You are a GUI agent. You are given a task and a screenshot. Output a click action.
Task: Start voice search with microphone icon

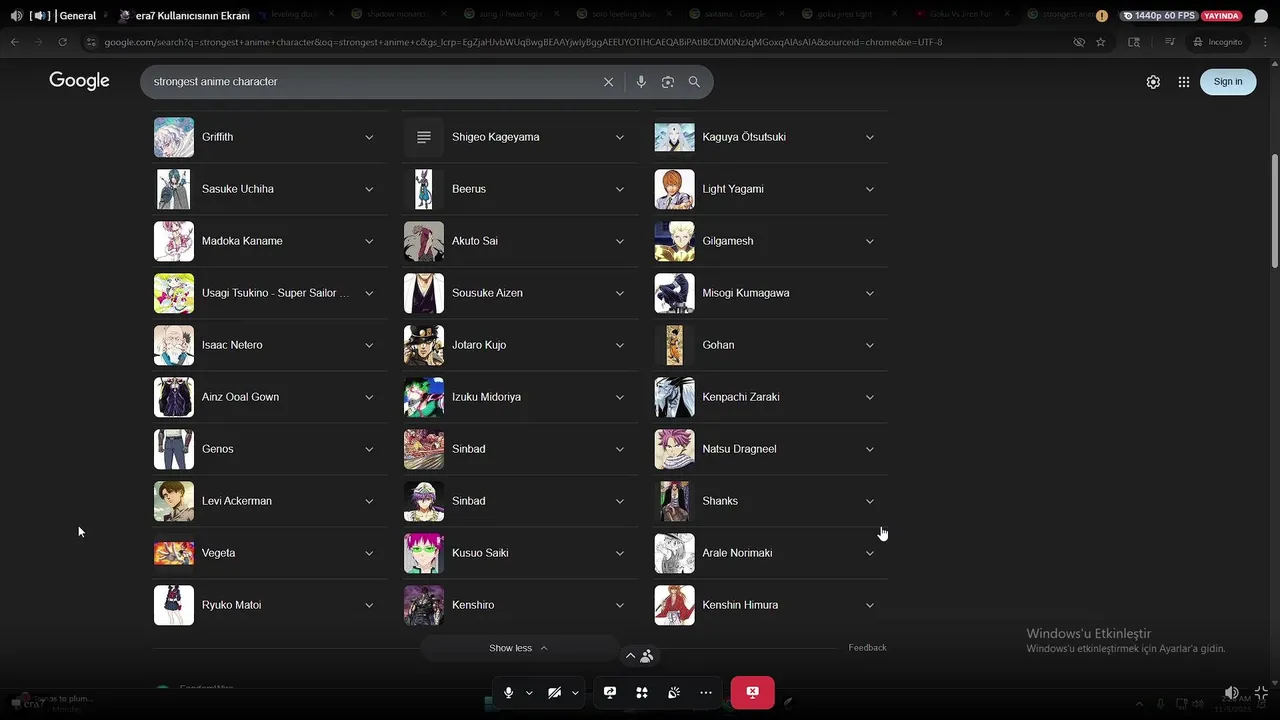641,82
